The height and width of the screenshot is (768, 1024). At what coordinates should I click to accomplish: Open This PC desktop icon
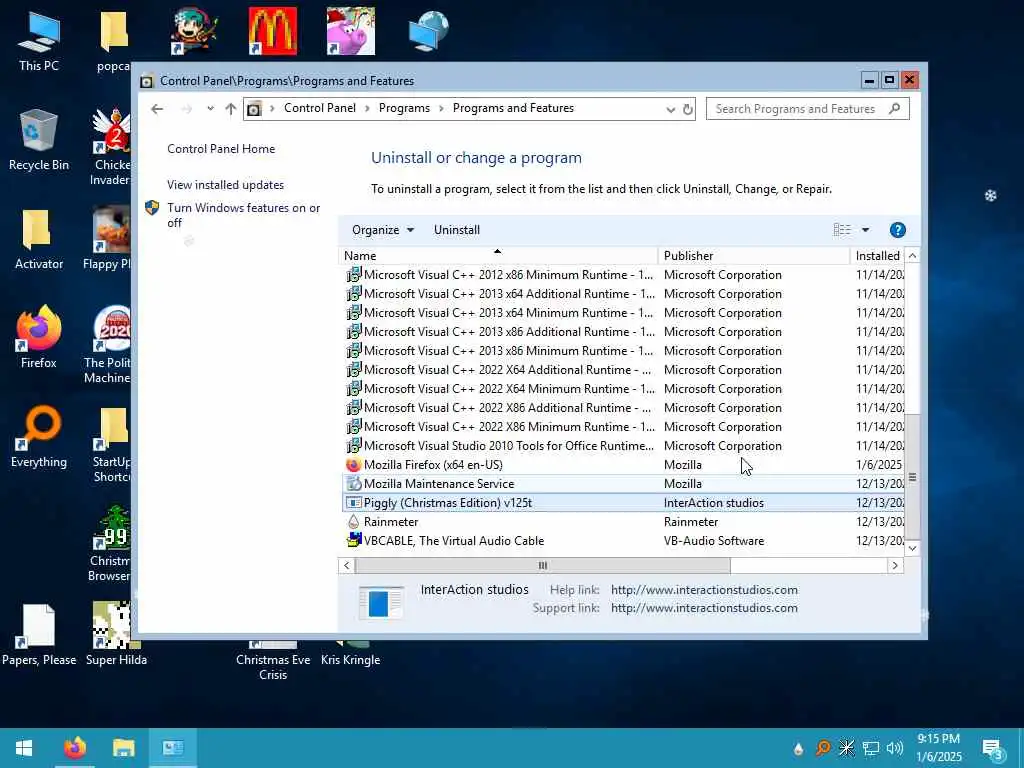coord(39,42)
